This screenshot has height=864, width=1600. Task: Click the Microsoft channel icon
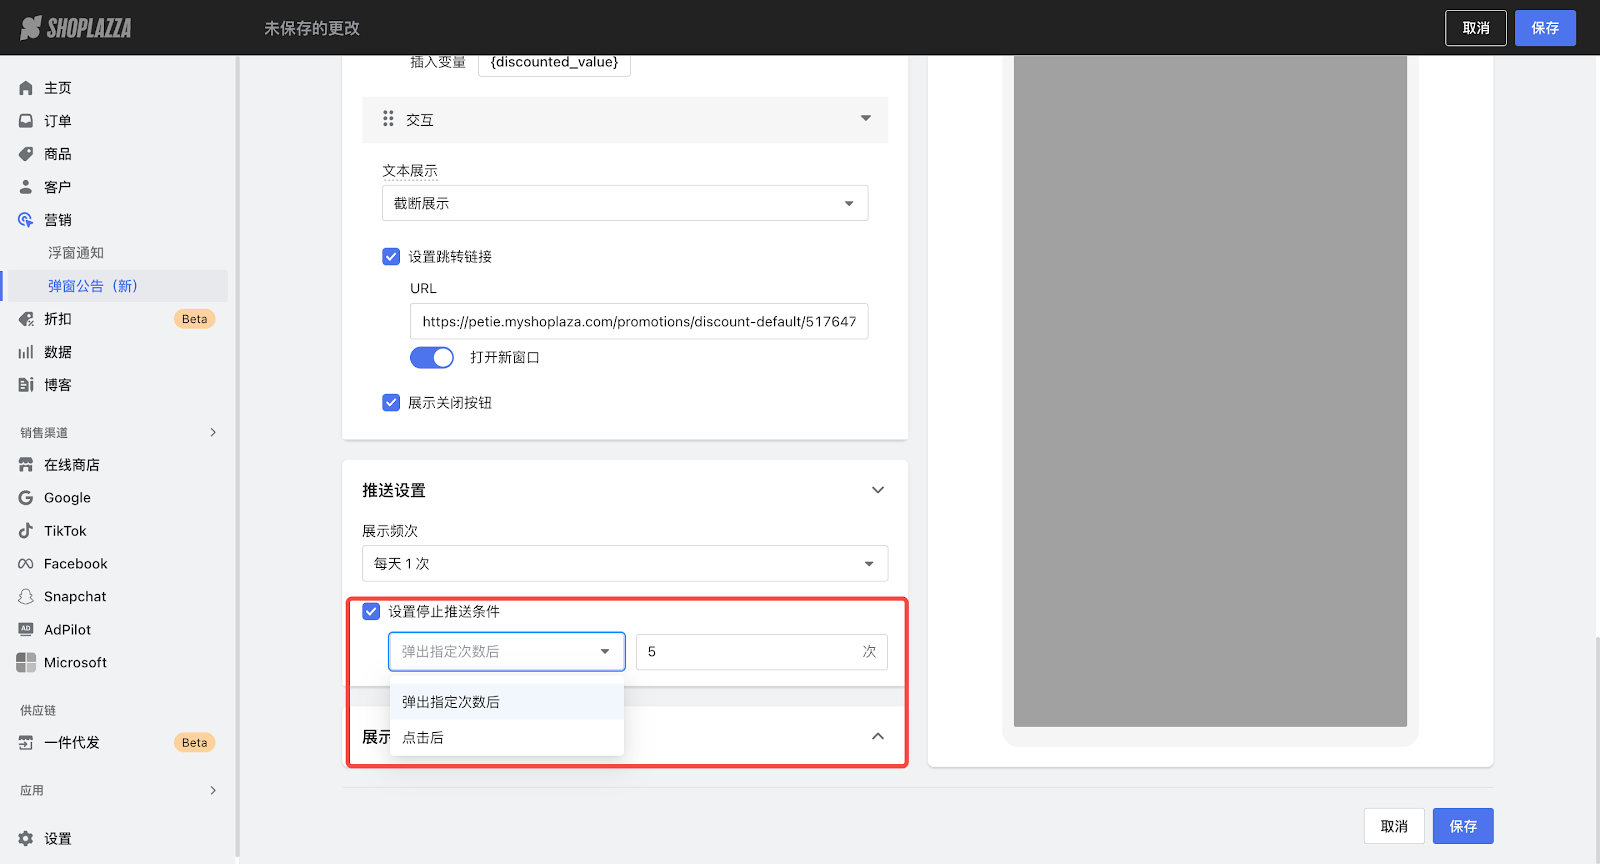(26, 663)
